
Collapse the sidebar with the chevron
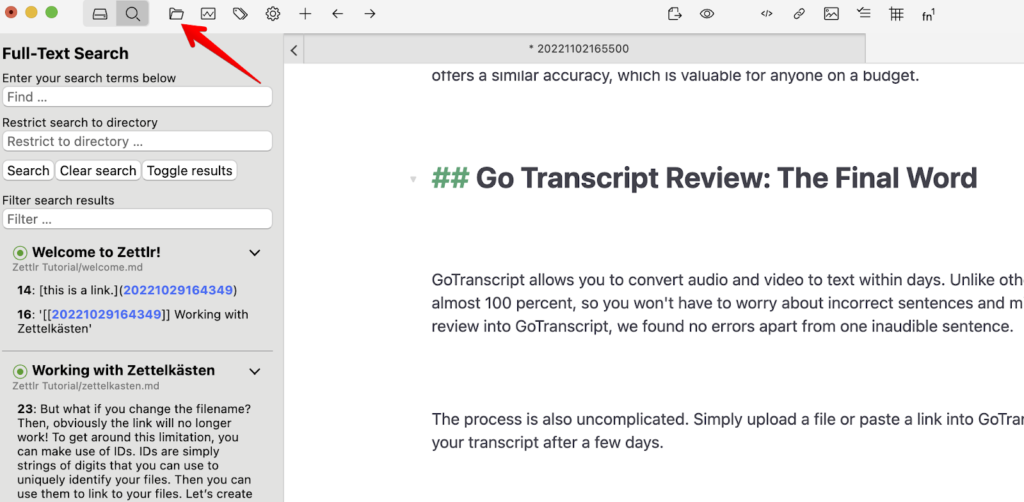[295, 50]
